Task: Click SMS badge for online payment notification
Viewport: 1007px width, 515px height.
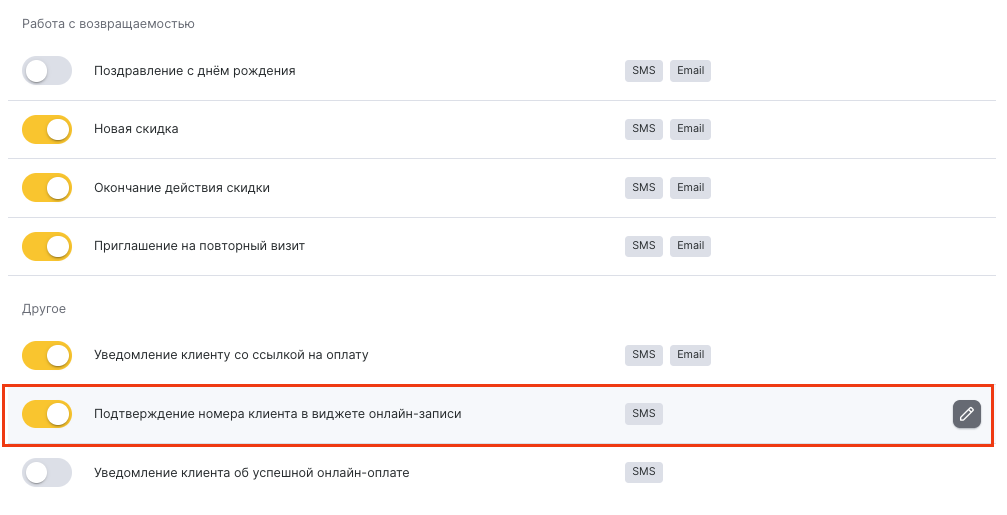Action: [643, 472]
